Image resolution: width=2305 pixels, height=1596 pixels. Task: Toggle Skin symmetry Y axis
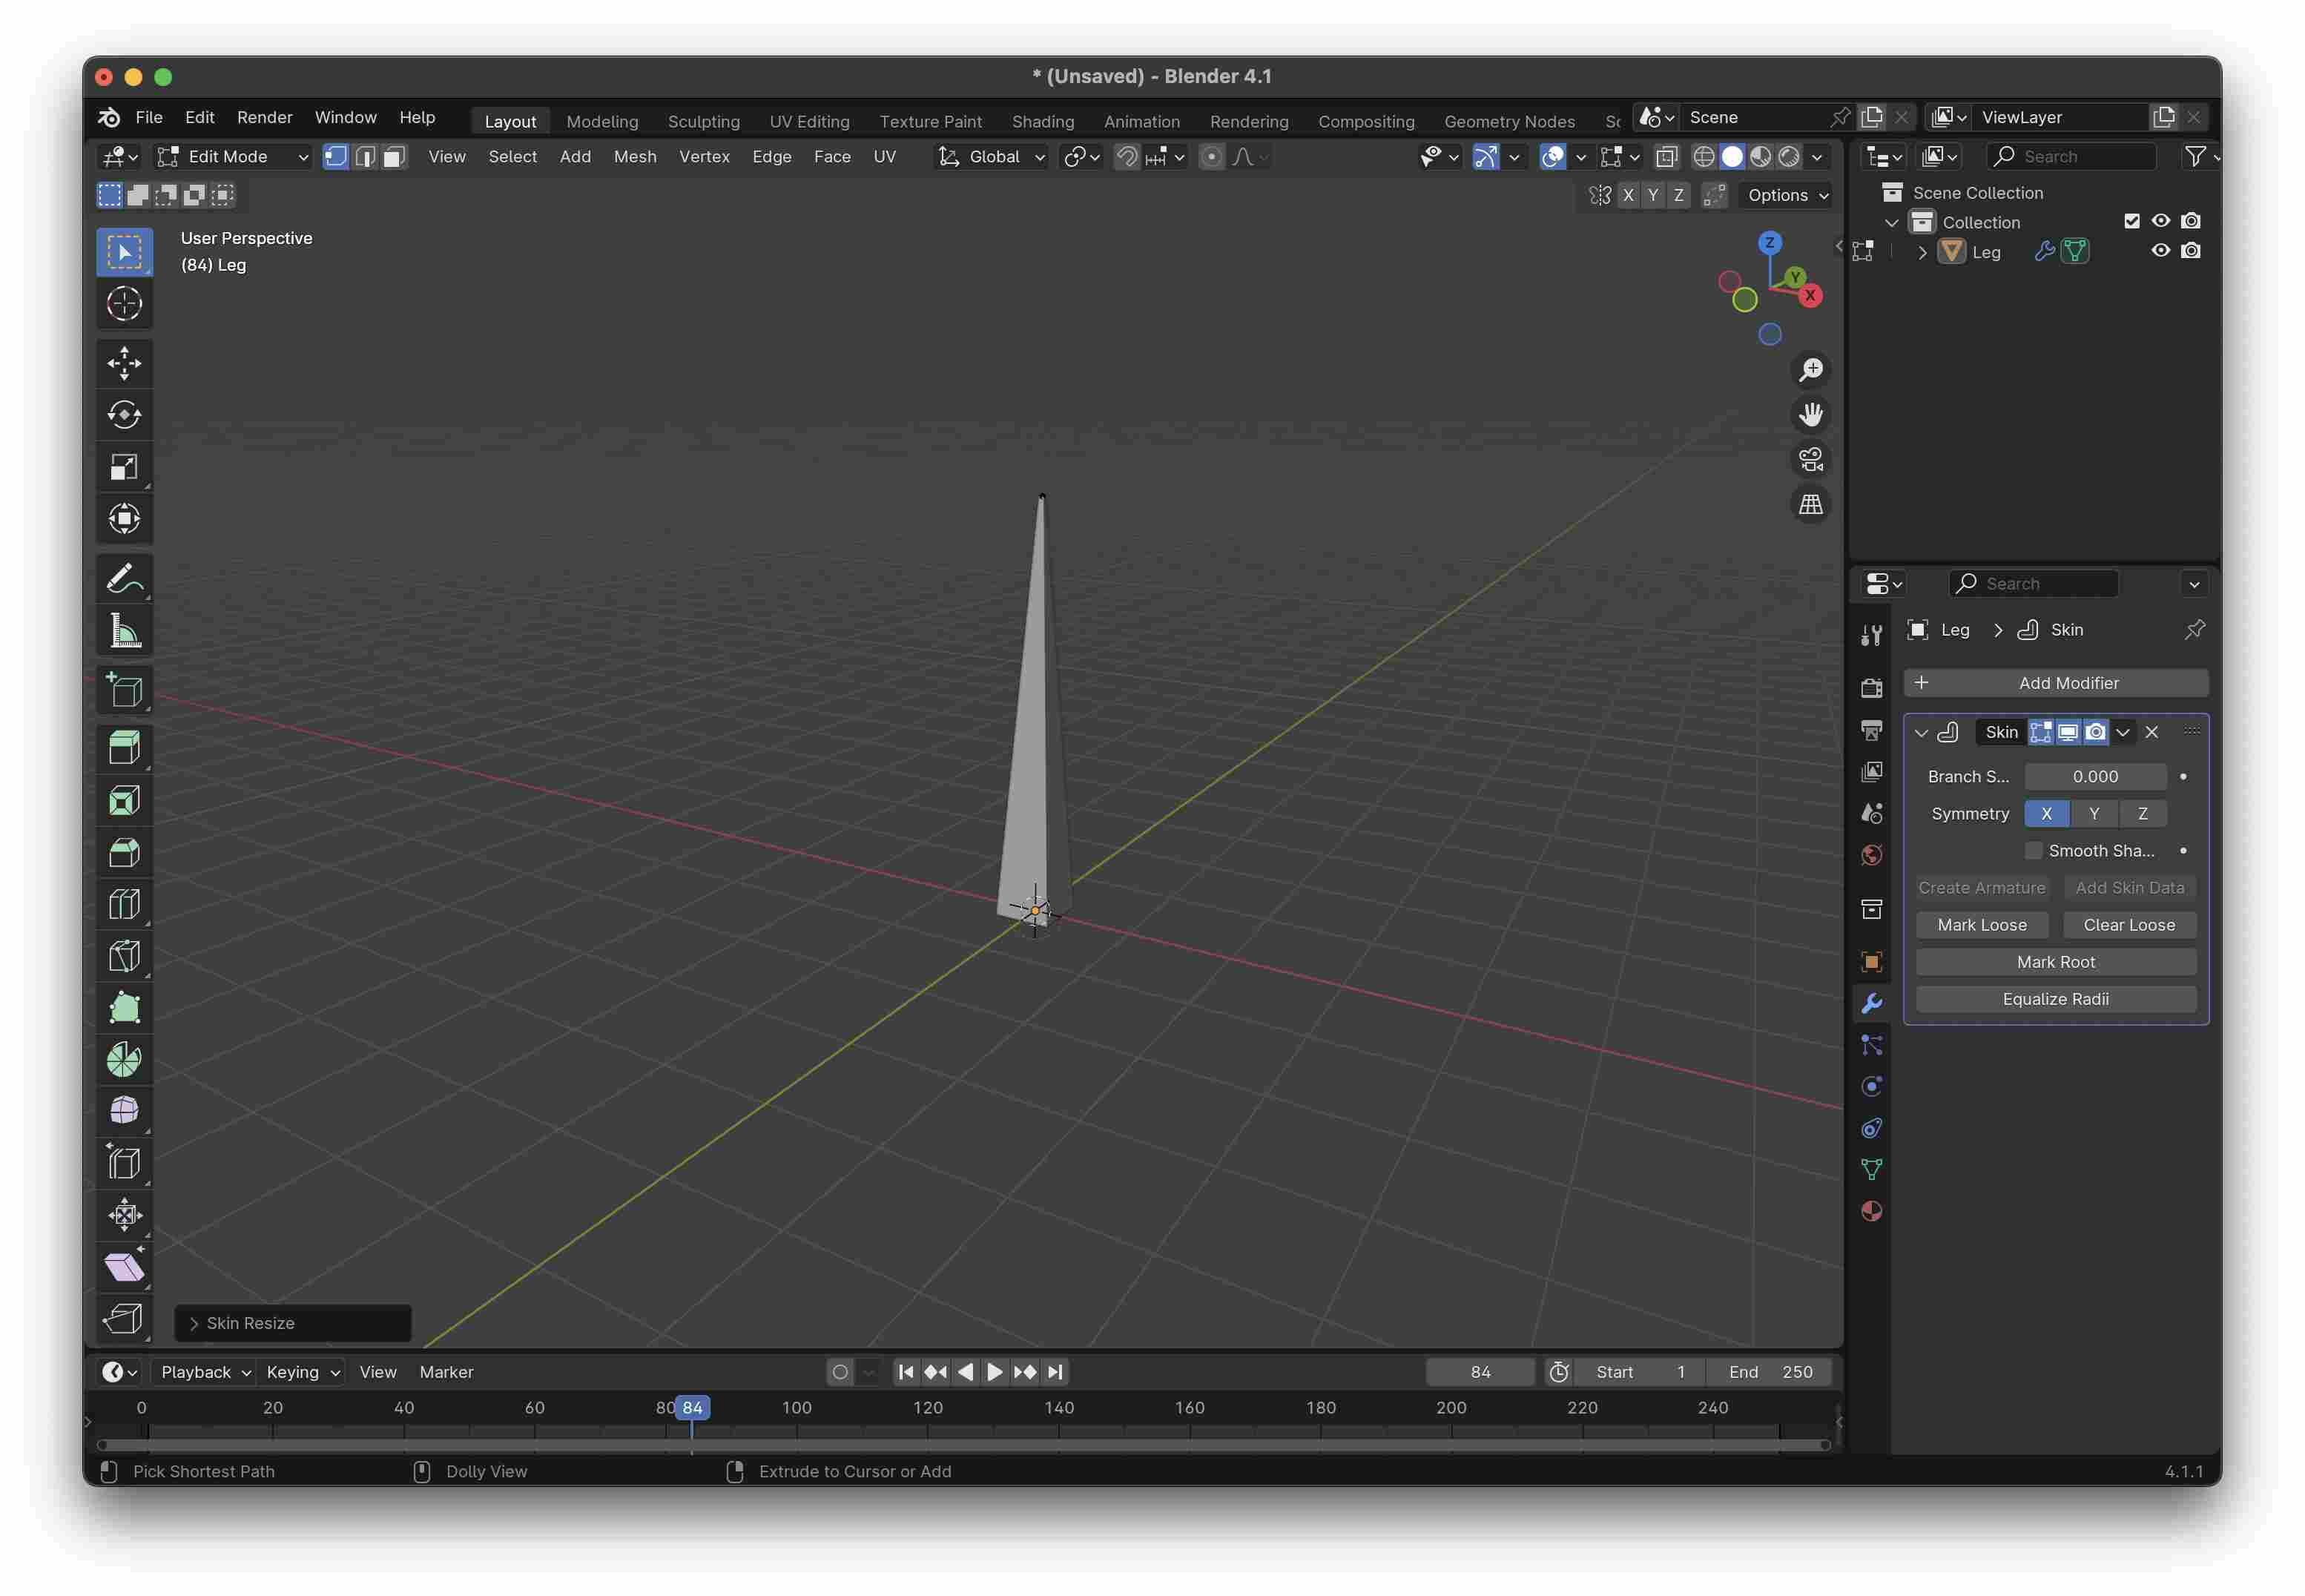click(2094, 814)
